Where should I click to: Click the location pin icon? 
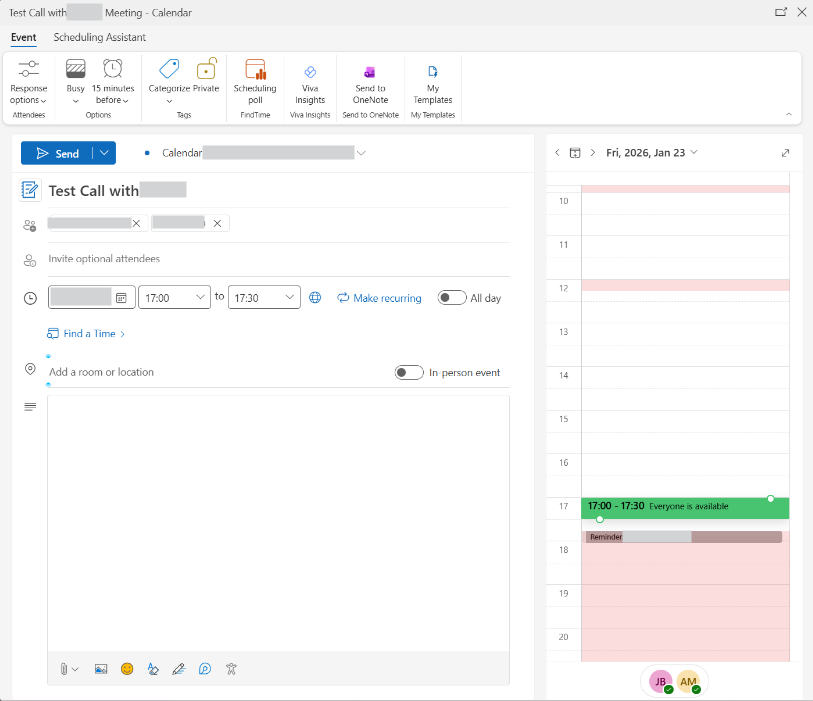point(30,369)
